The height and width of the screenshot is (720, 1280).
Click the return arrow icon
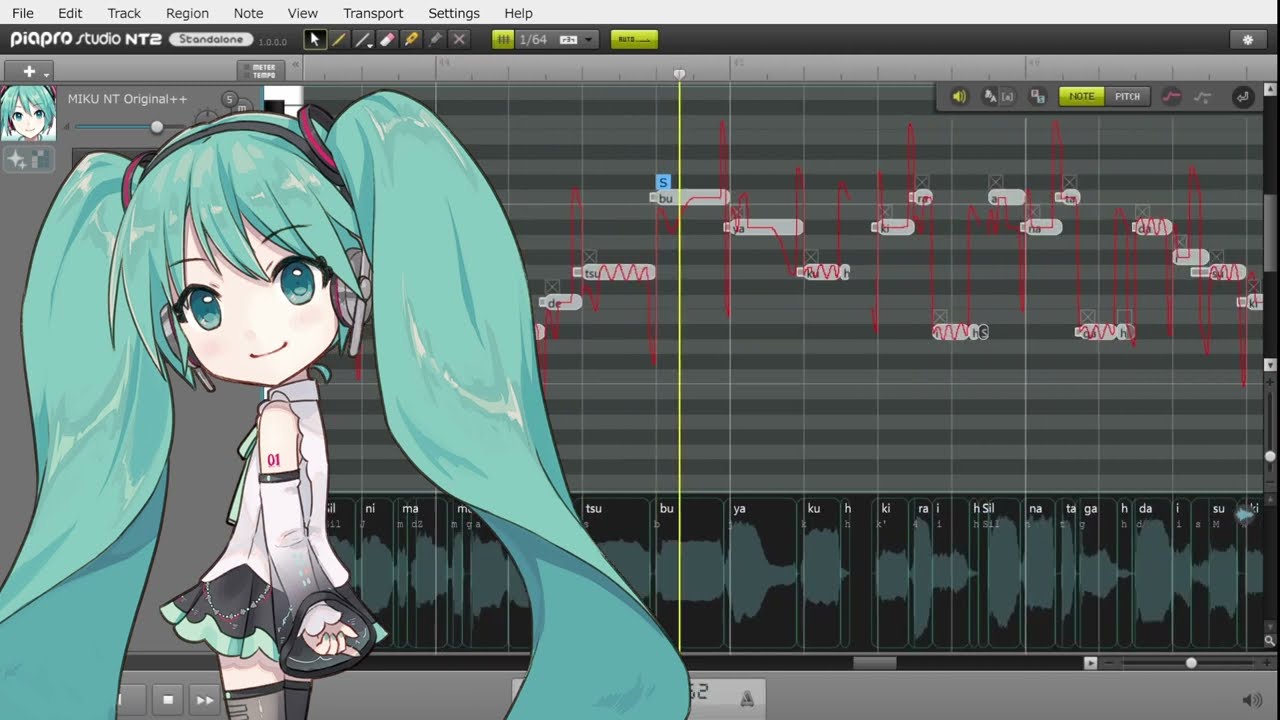pyautogui.click(x=1242, y=97)
